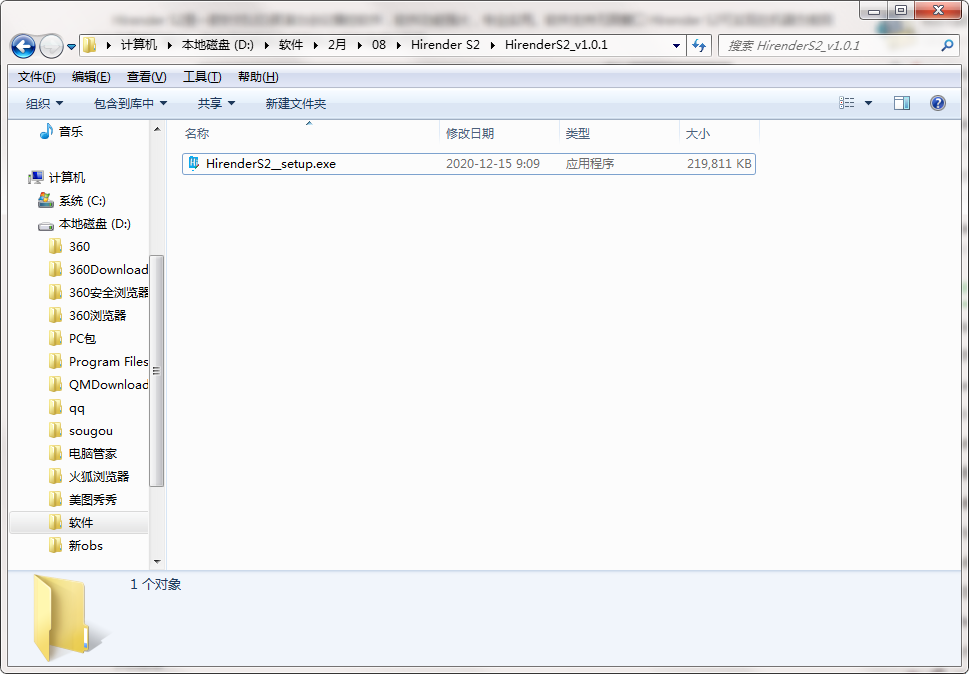Select 计算机 in navigation pane
969x674 pixels.
tap(67, 178)
